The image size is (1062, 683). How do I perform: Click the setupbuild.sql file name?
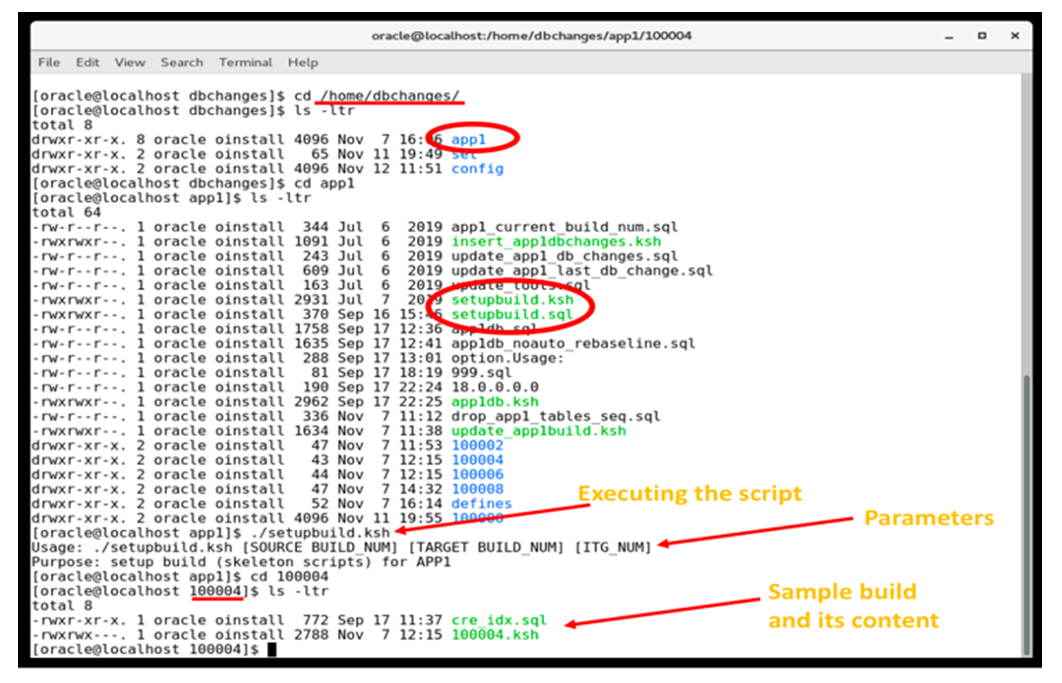(x=512, y=314)
